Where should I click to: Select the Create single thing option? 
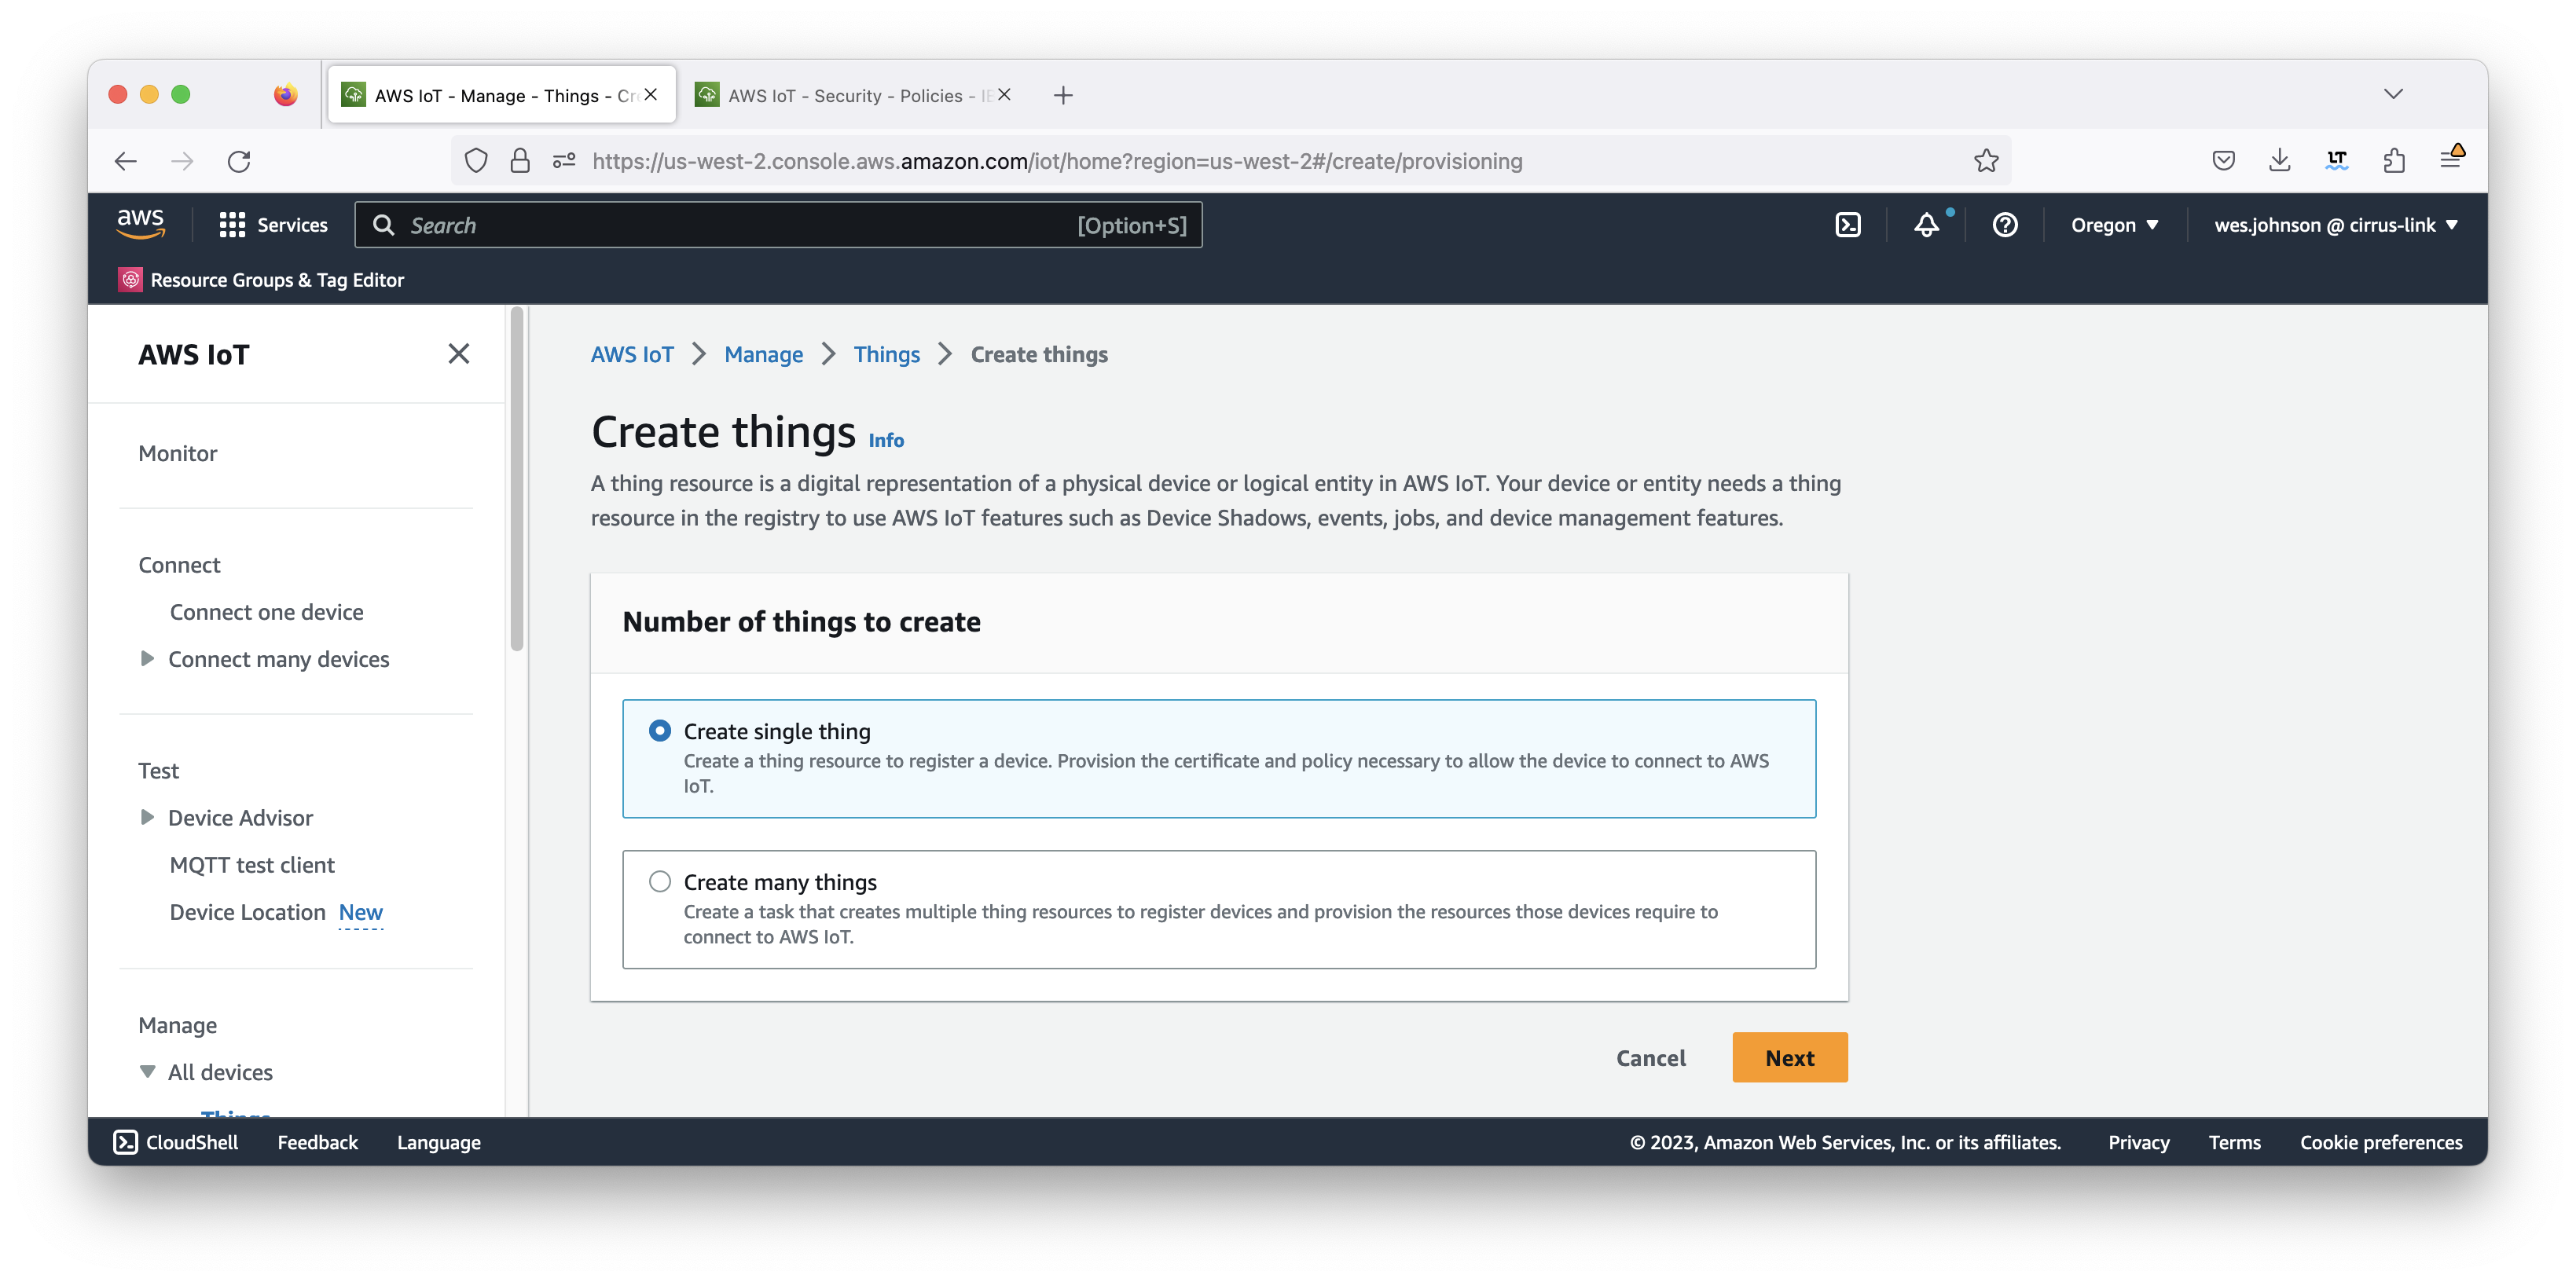(1219, 758)
